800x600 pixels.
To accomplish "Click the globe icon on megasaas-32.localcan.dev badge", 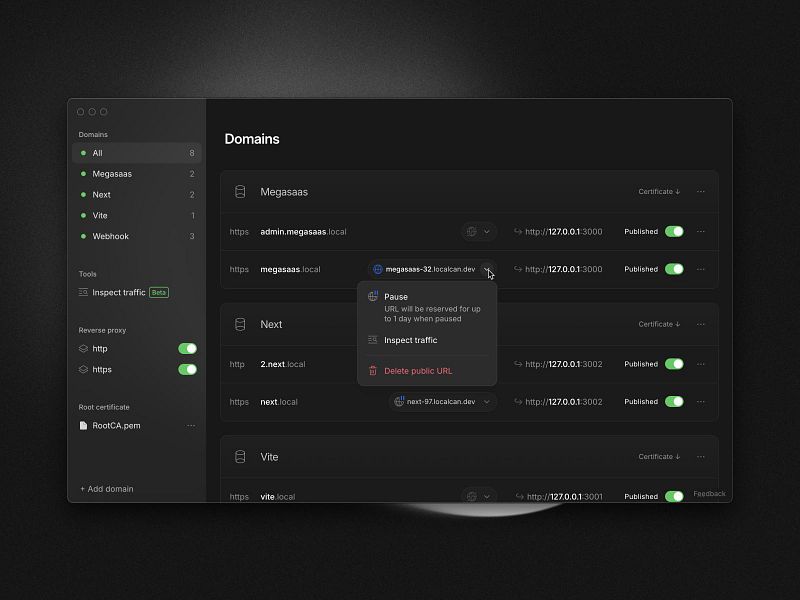I will point(377,269).
